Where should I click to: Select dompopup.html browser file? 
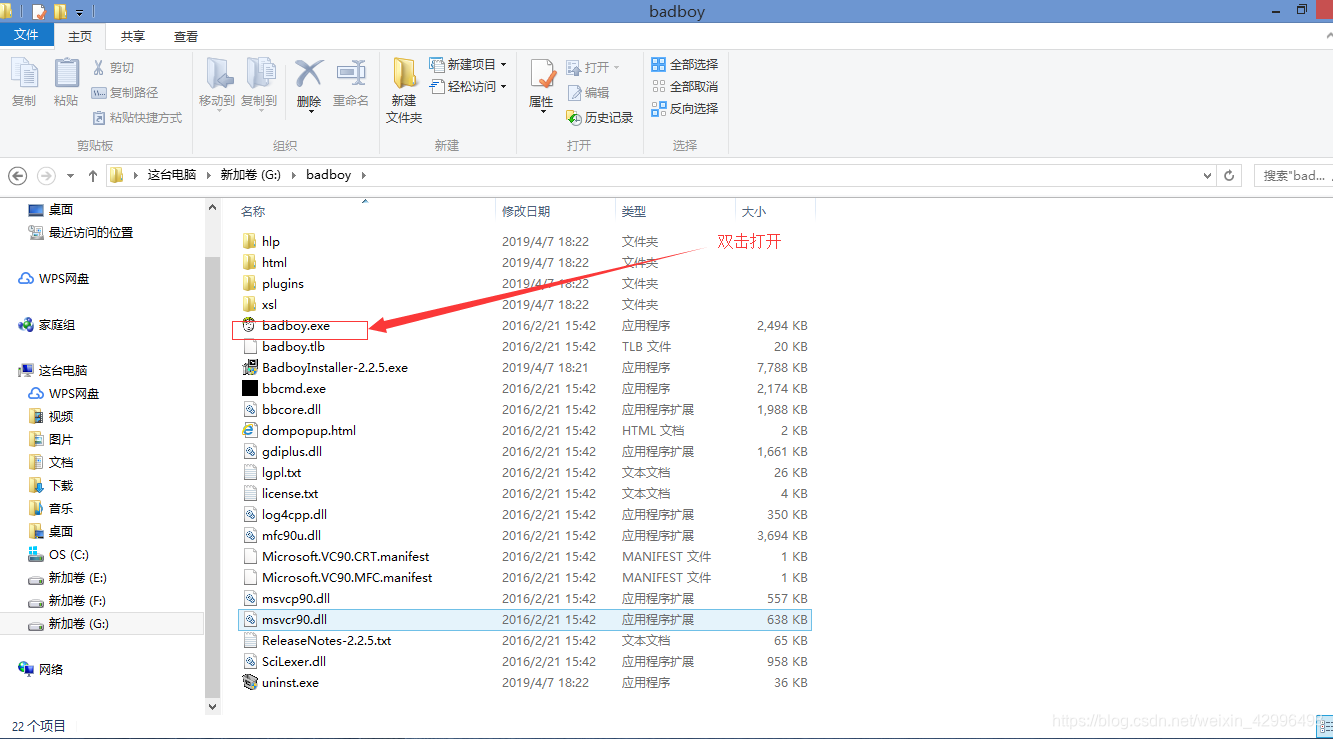[299, 430]
